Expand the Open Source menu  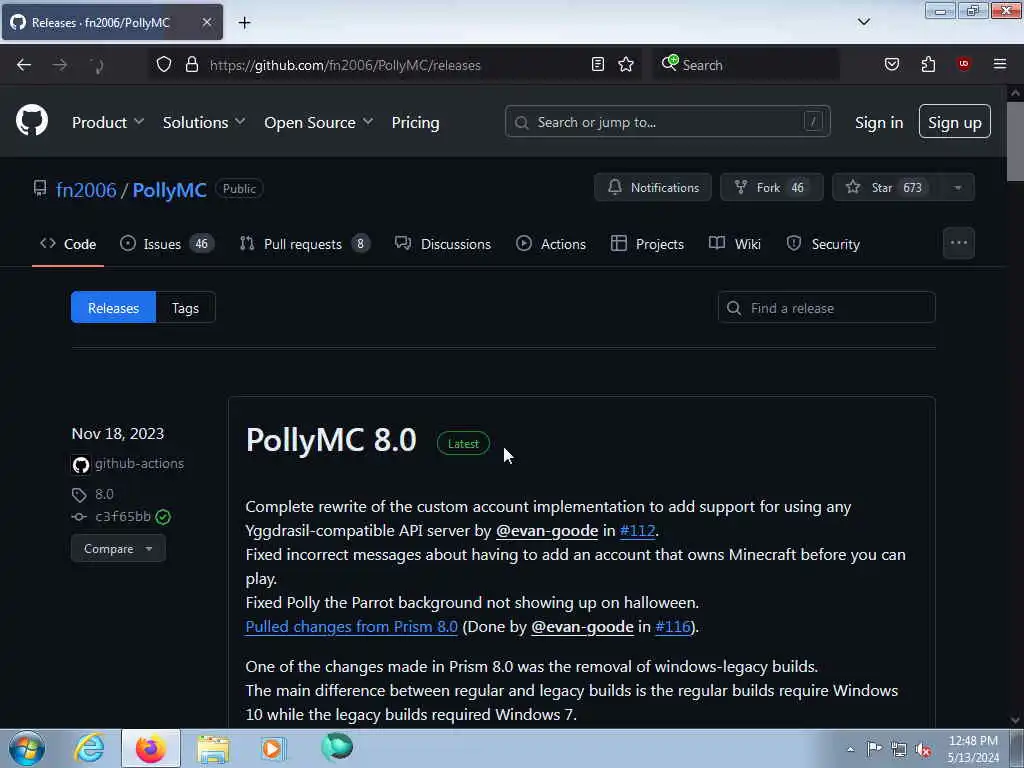point(319,122)
